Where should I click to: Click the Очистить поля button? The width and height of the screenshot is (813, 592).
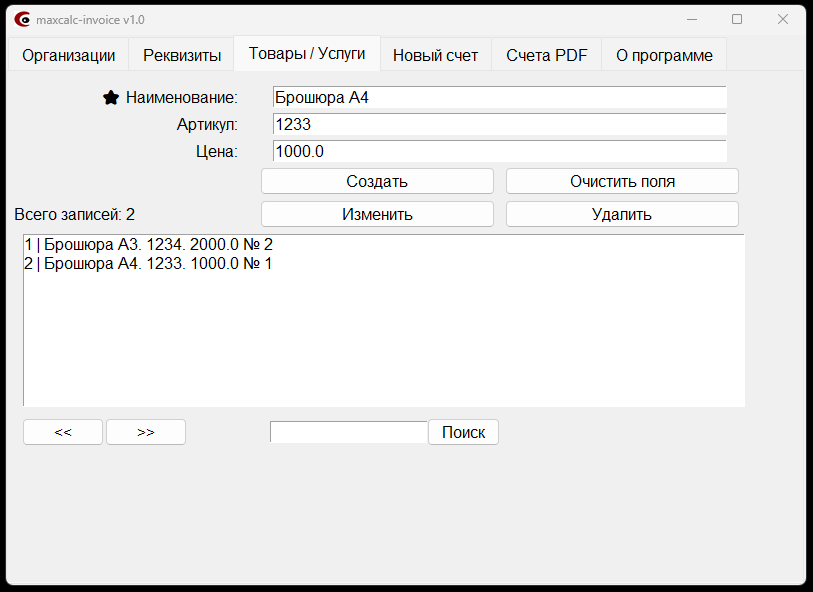click(x=622, y=181)
